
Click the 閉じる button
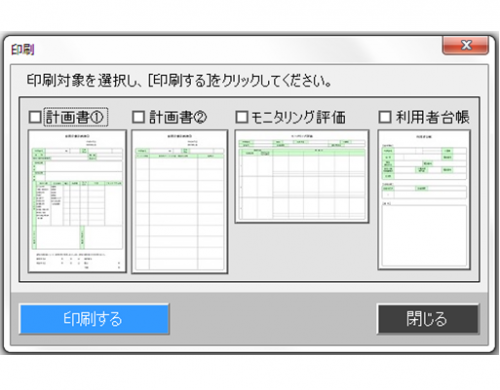point(428,319)
